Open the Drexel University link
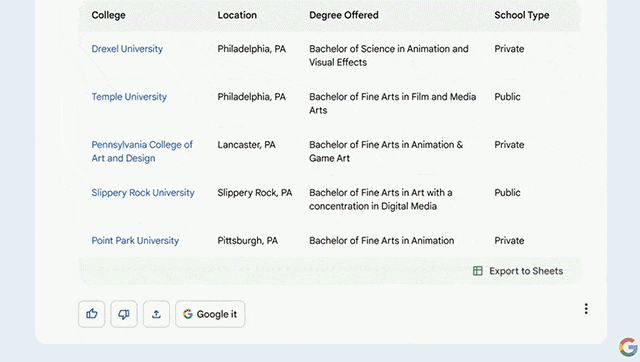This screenshot has height=362, width=640. pos(127,49)
